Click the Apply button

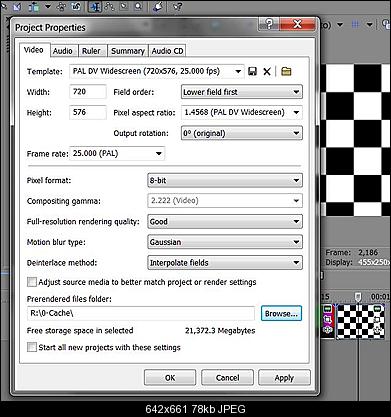point(284,378)
